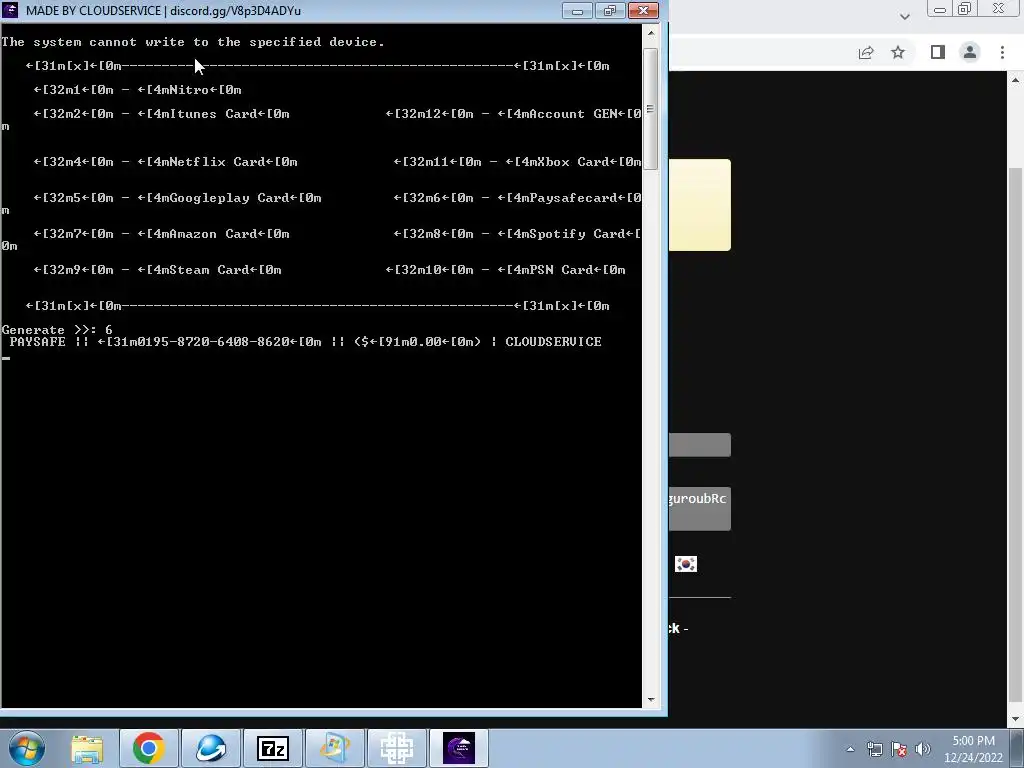Open the clock showing 5:00 PM

point(973,741)
